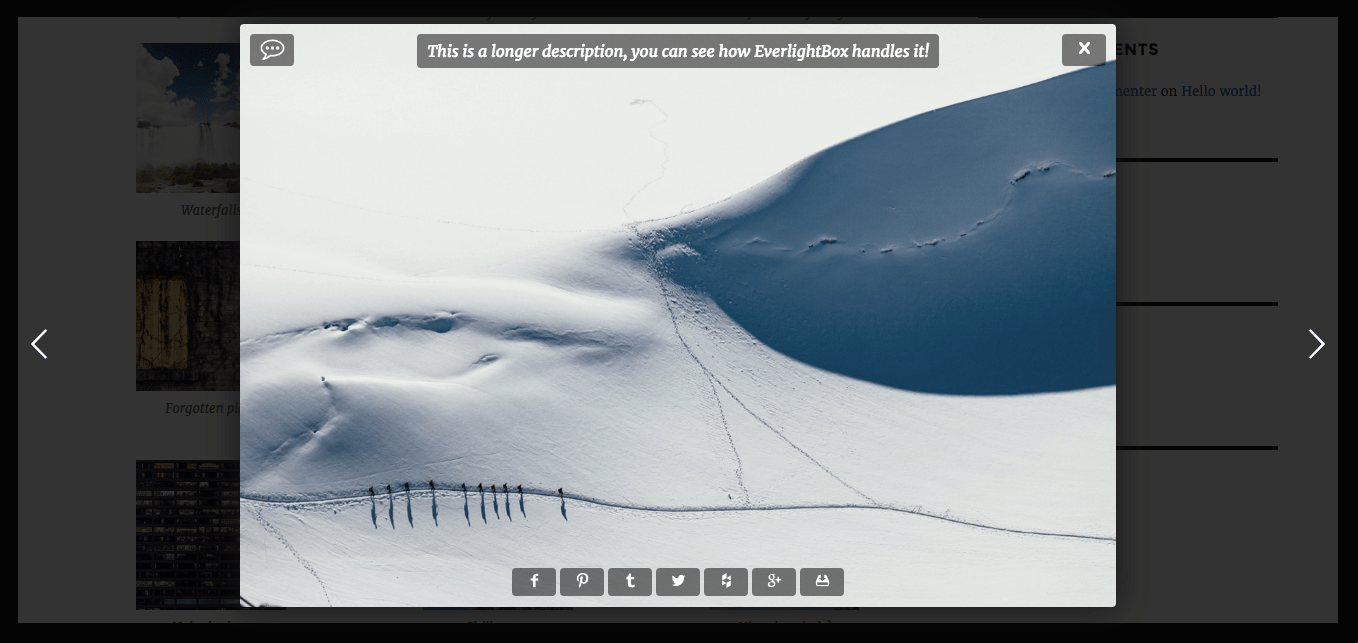The width and height of the screenshot is (1358, 643).
Task: Share the image on Tumblr
Action: coord(630,582)
